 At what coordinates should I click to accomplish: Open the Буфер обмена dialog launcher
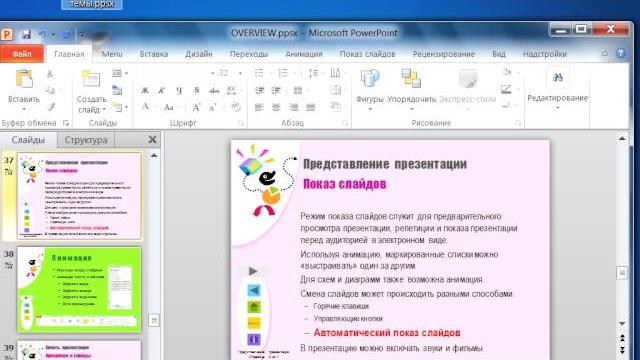(x=66, y=123)
